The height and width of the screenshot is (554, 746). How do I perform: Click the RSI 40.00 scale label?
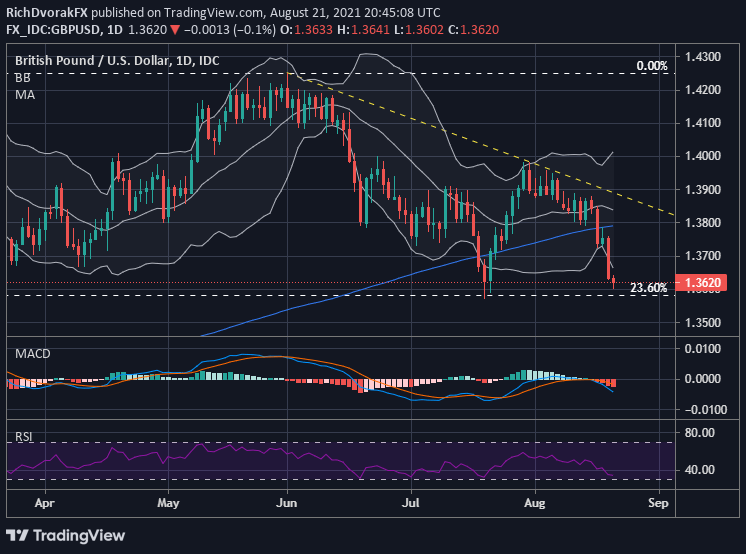699,470
